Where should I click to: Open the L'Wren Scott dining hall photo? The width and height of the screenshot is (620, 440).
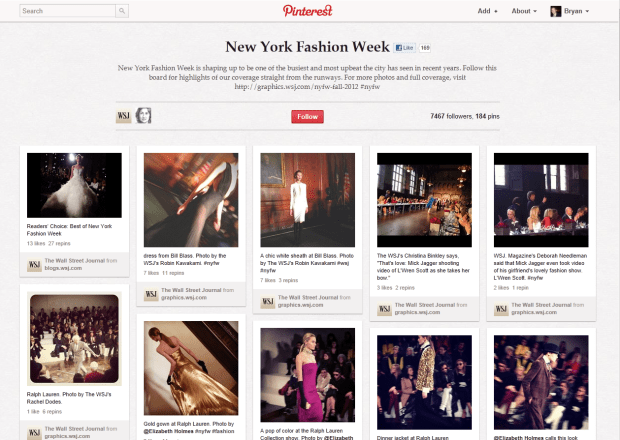[424, 200]
